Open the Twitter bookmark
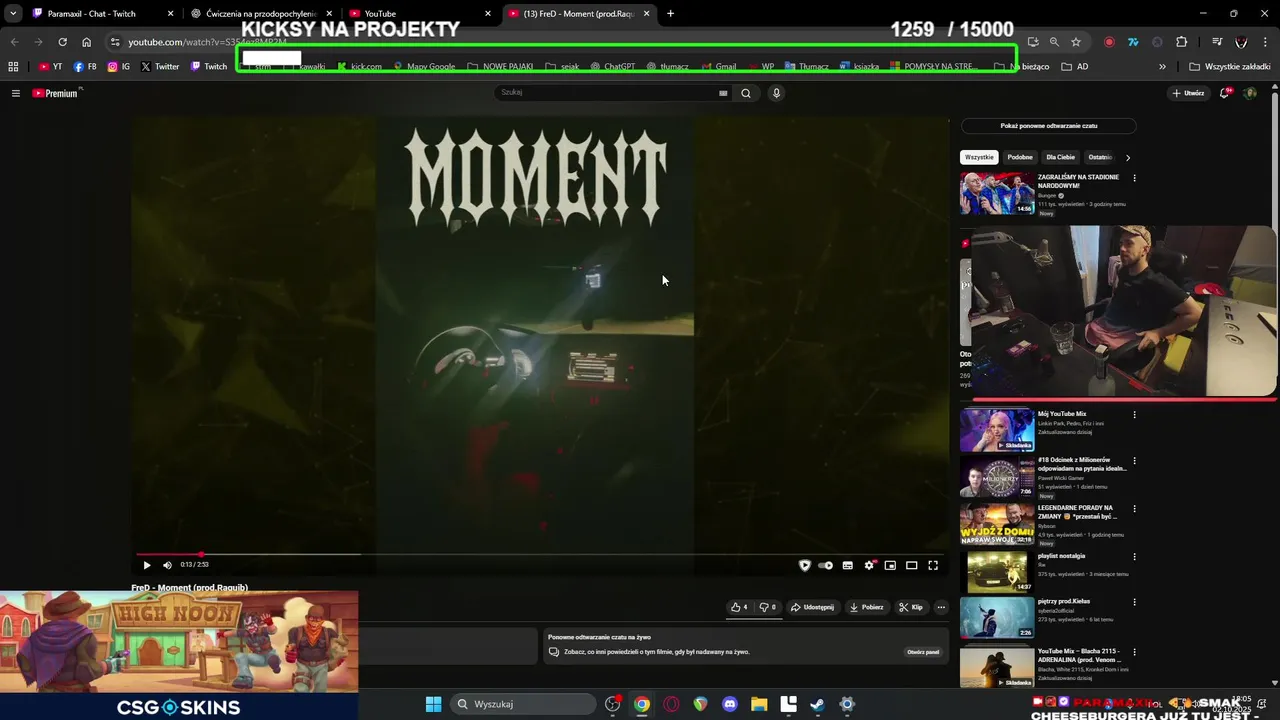 pyautogui.click(x=160, y=67)
